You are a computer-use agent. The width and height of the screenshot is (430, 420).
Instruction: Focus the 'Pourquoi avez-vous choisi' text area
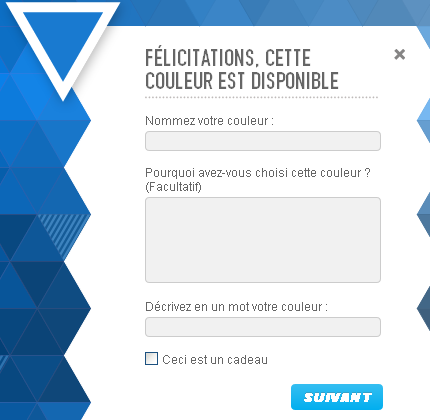(x=263, y=240)
